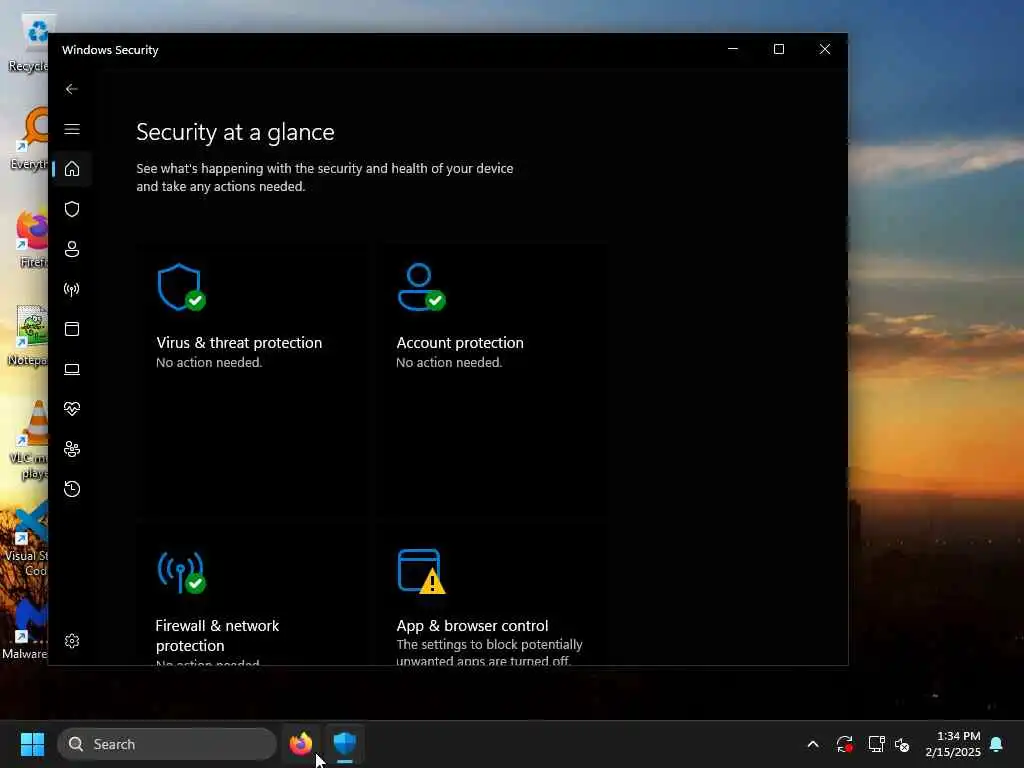Open the Recycle Bin desktop icon
1024x768 pixels.
point(30,44)
